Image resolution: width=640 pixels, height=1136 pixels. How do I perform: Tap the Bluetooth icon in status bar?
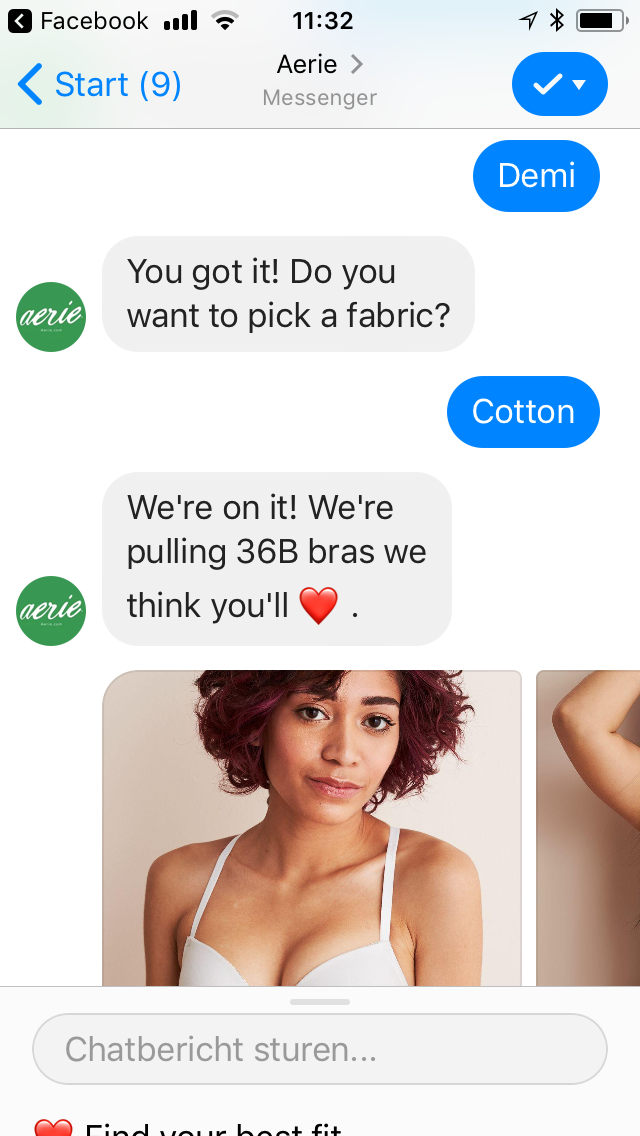(x=557, y=21)
